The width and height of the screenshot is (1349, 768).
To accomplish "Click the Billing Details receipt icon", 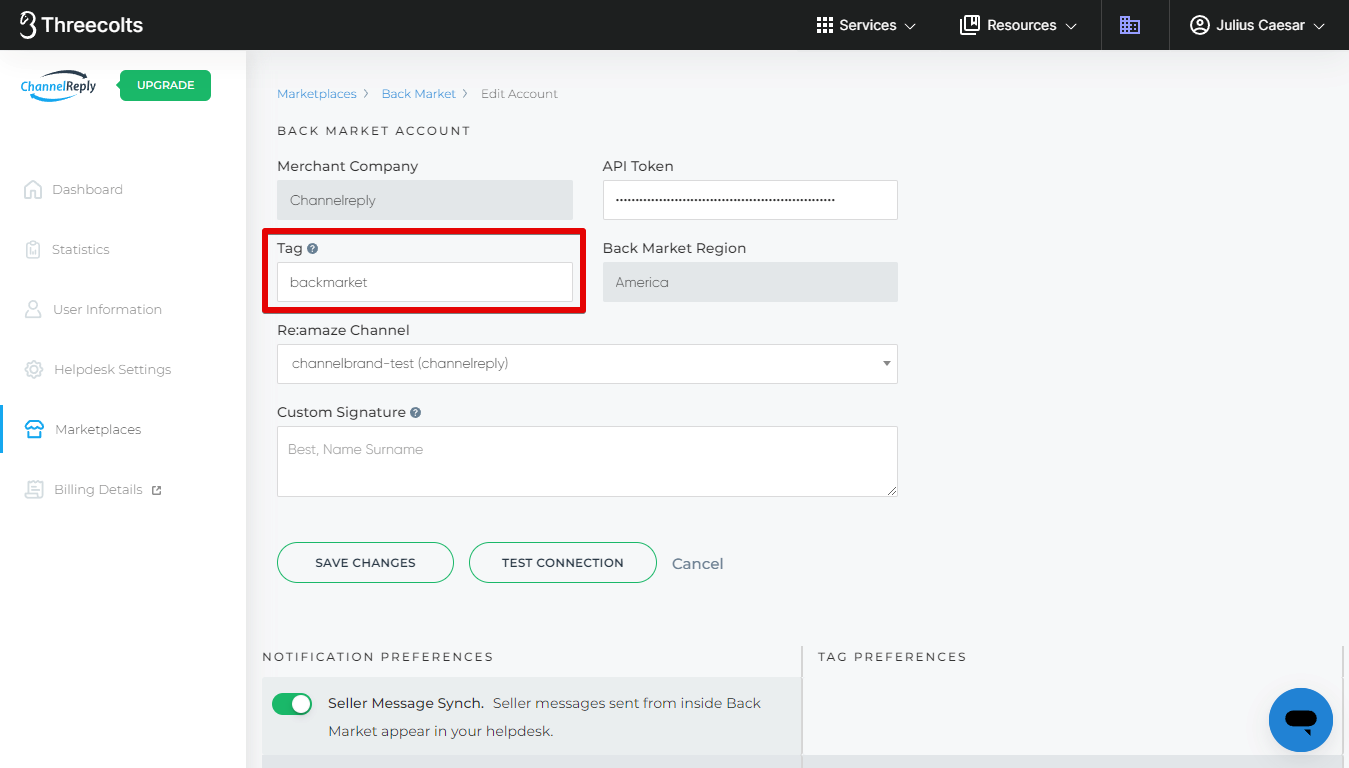I will click(x=35, y=489).
